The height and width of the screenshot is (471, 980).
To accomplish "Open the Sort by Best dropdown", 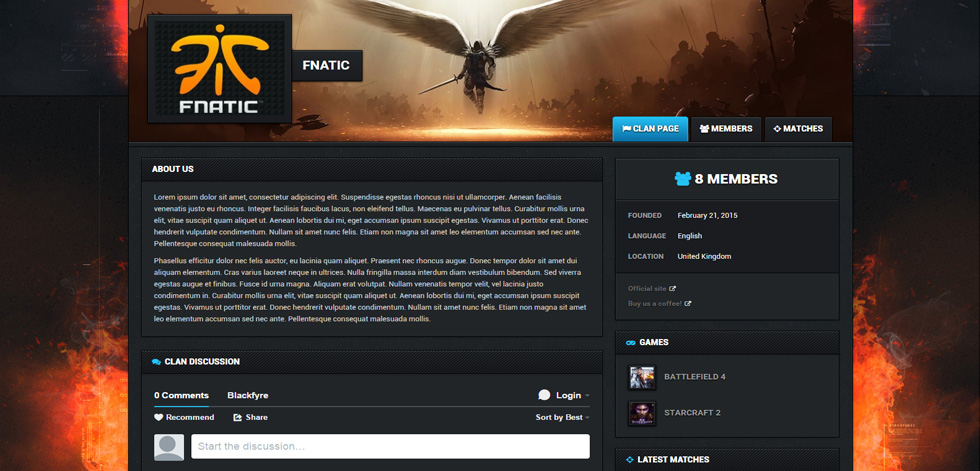I will tap(562, 417).
